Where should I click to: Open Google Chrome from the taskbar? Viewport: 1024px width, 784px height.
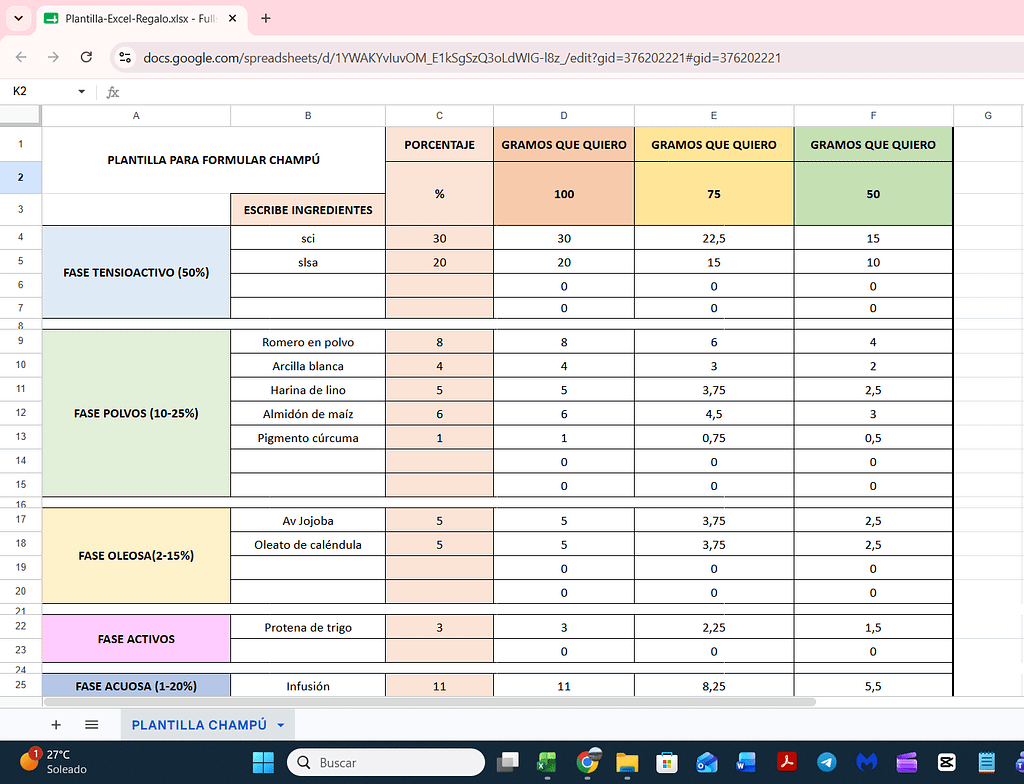[x=587, y=762]
